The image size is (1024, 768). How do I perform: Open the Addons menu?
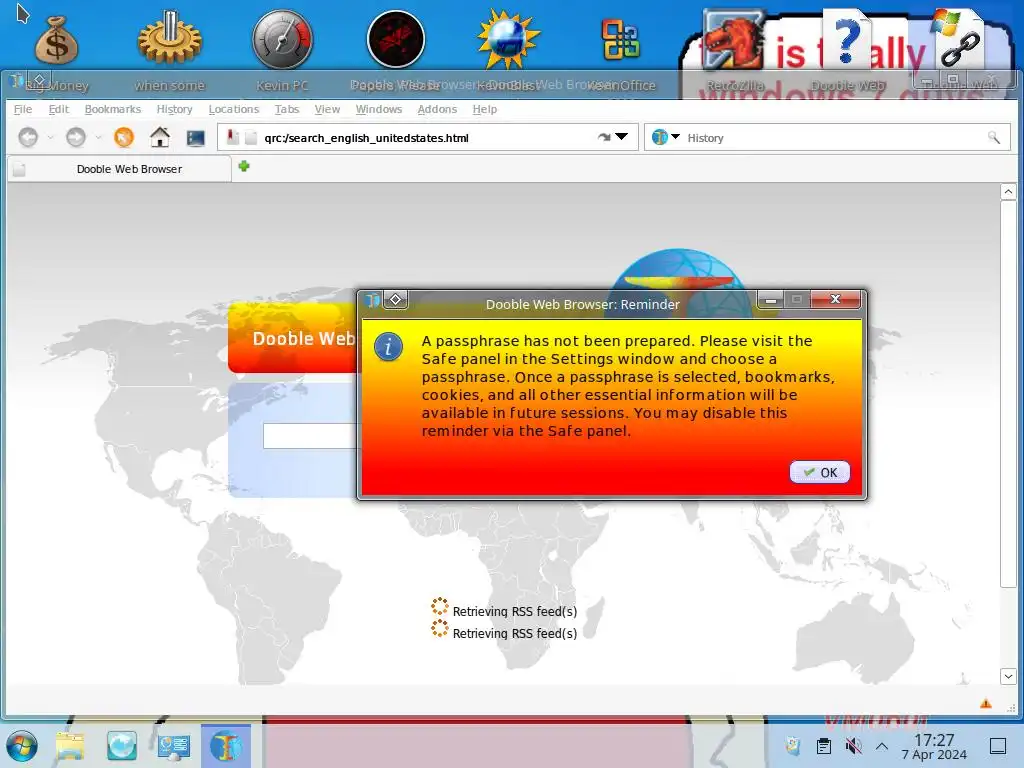436,109
